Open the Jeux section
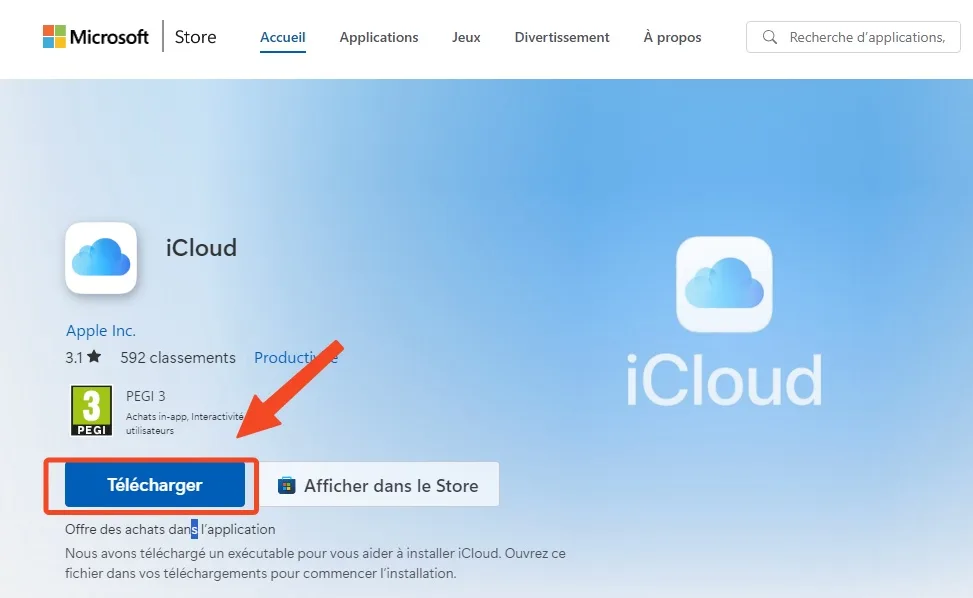This screenshot has height=598, width=973. coord(465,37)
